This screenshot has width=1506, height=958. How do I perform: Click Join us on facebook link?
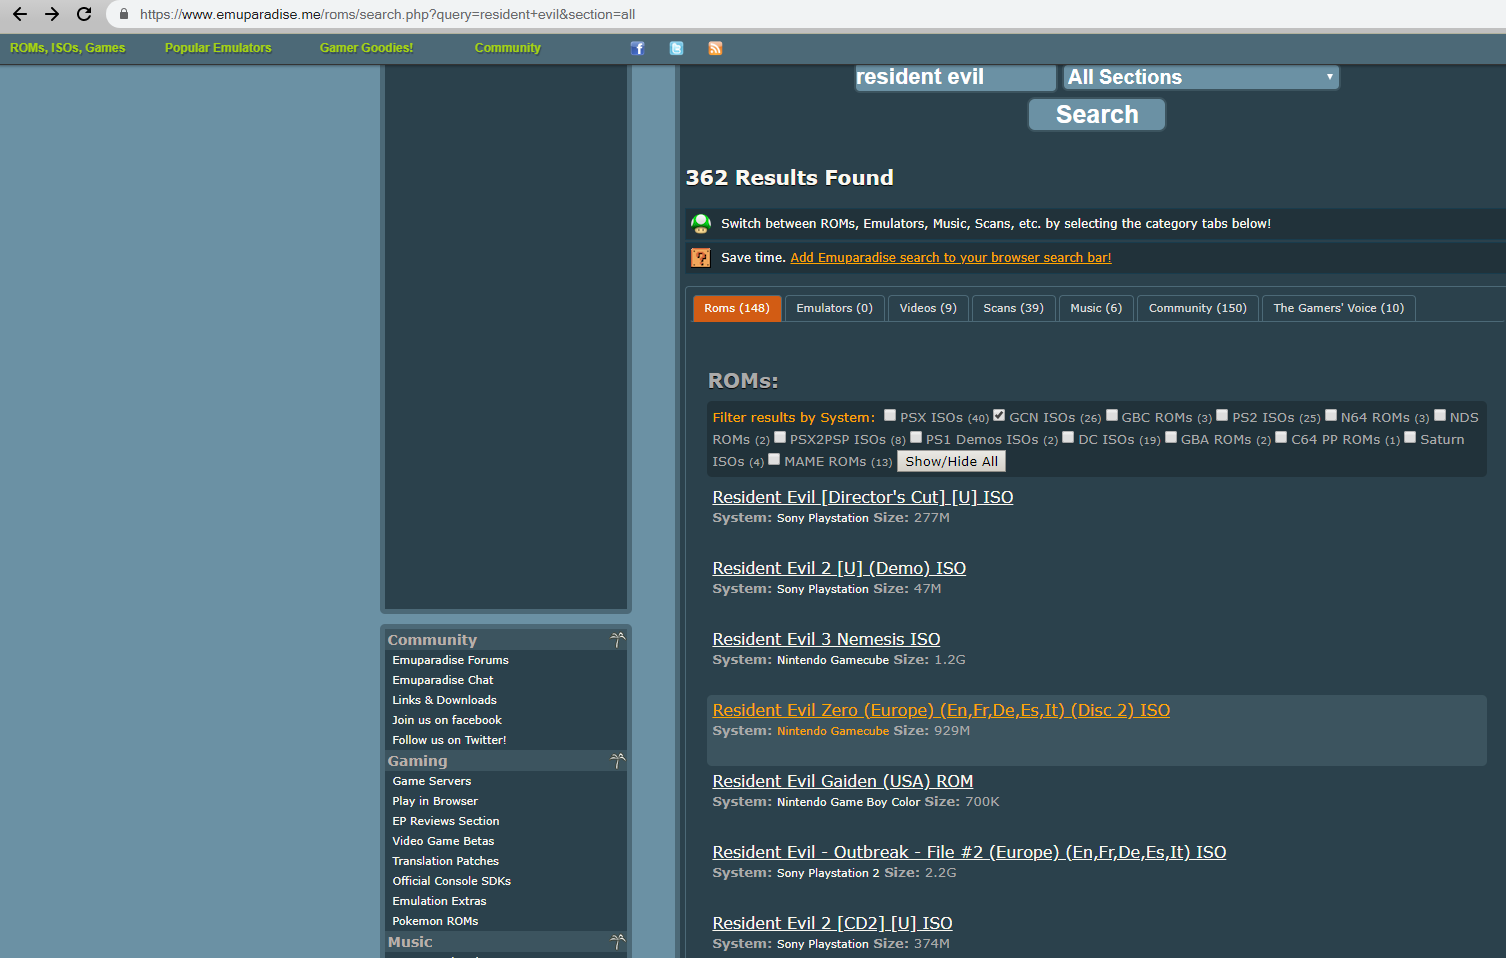tap(447, 720)
